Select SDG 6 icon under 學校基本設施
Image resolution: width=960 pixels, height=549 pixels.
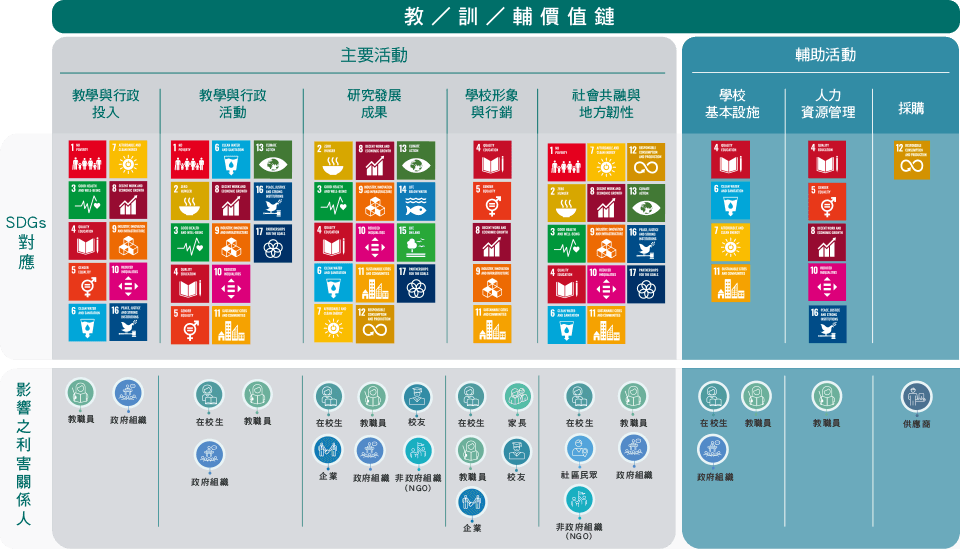pos(730,201)
